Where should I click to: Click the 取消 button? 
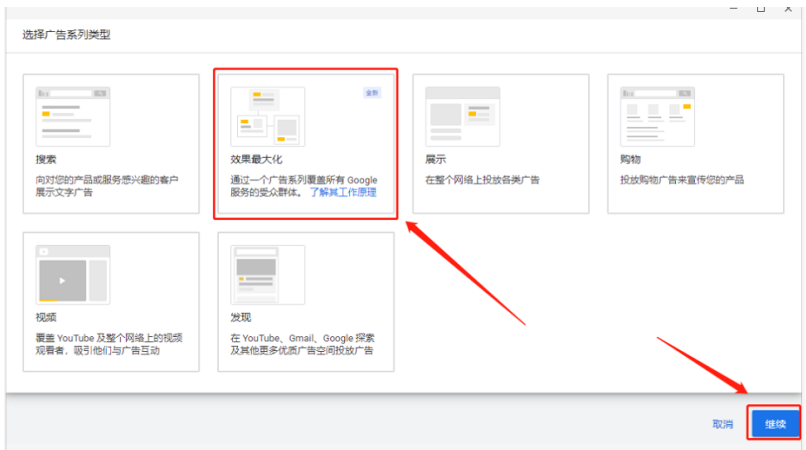tap(723, 424)
